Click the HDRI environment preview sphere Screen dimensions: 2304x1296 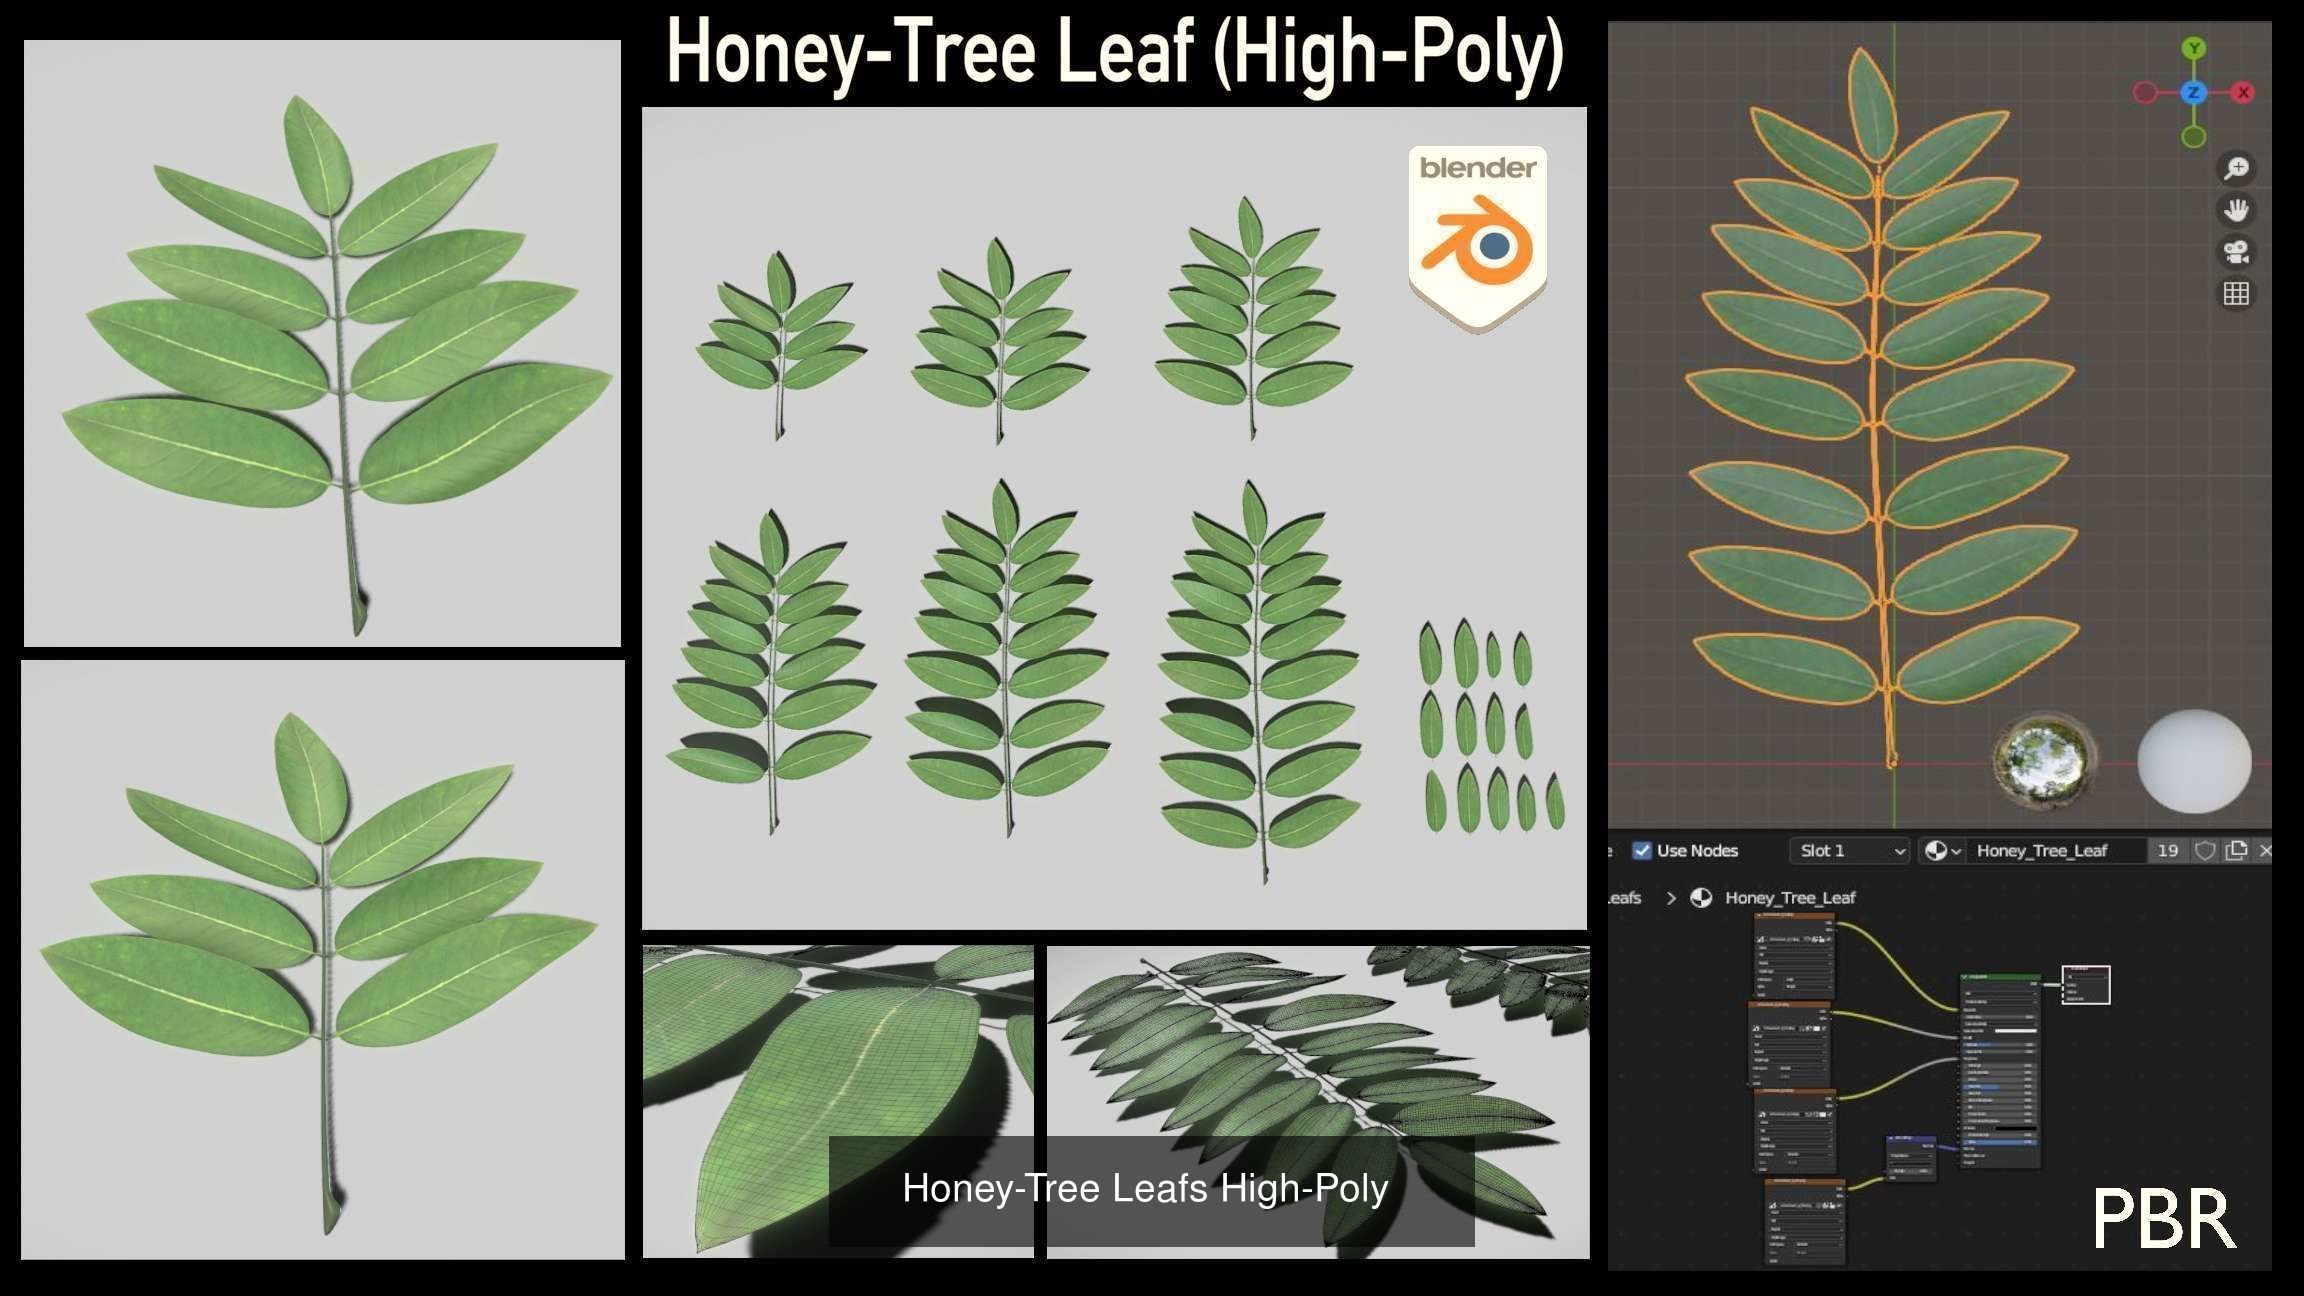click(2044, 762)
